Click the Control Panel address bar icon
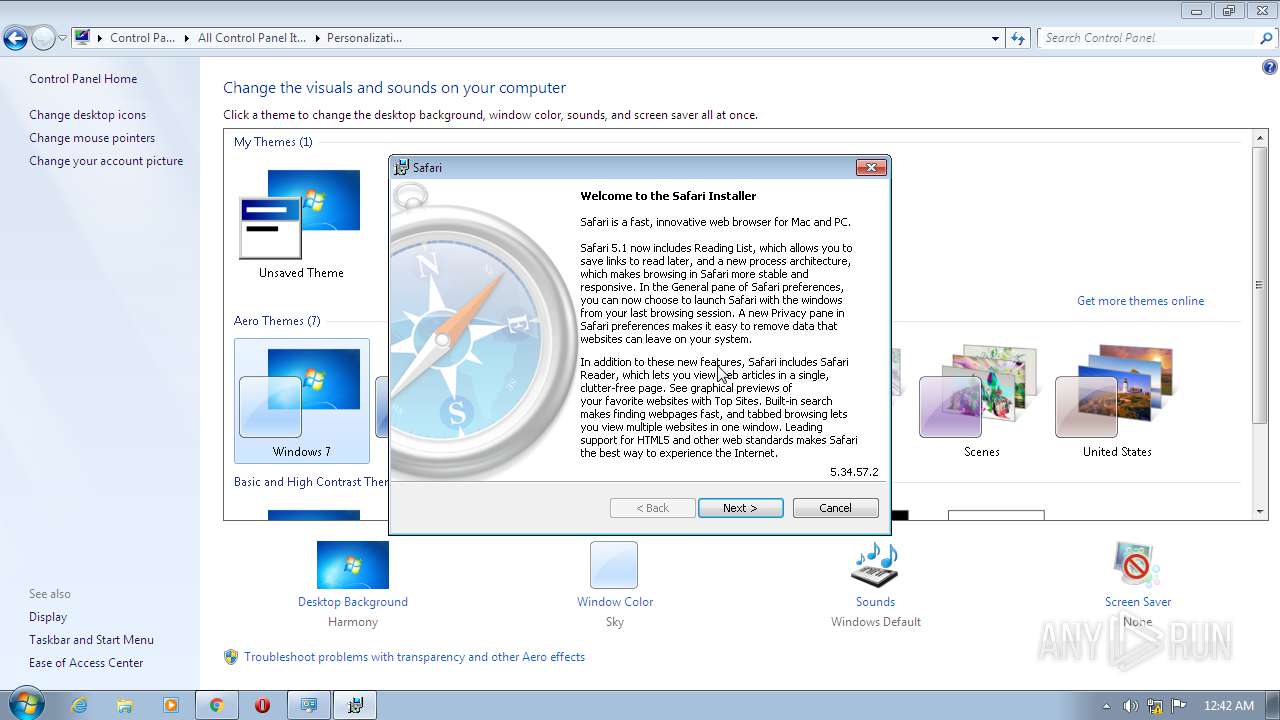This screenshot has height=720, width=1280. [82, 38]
